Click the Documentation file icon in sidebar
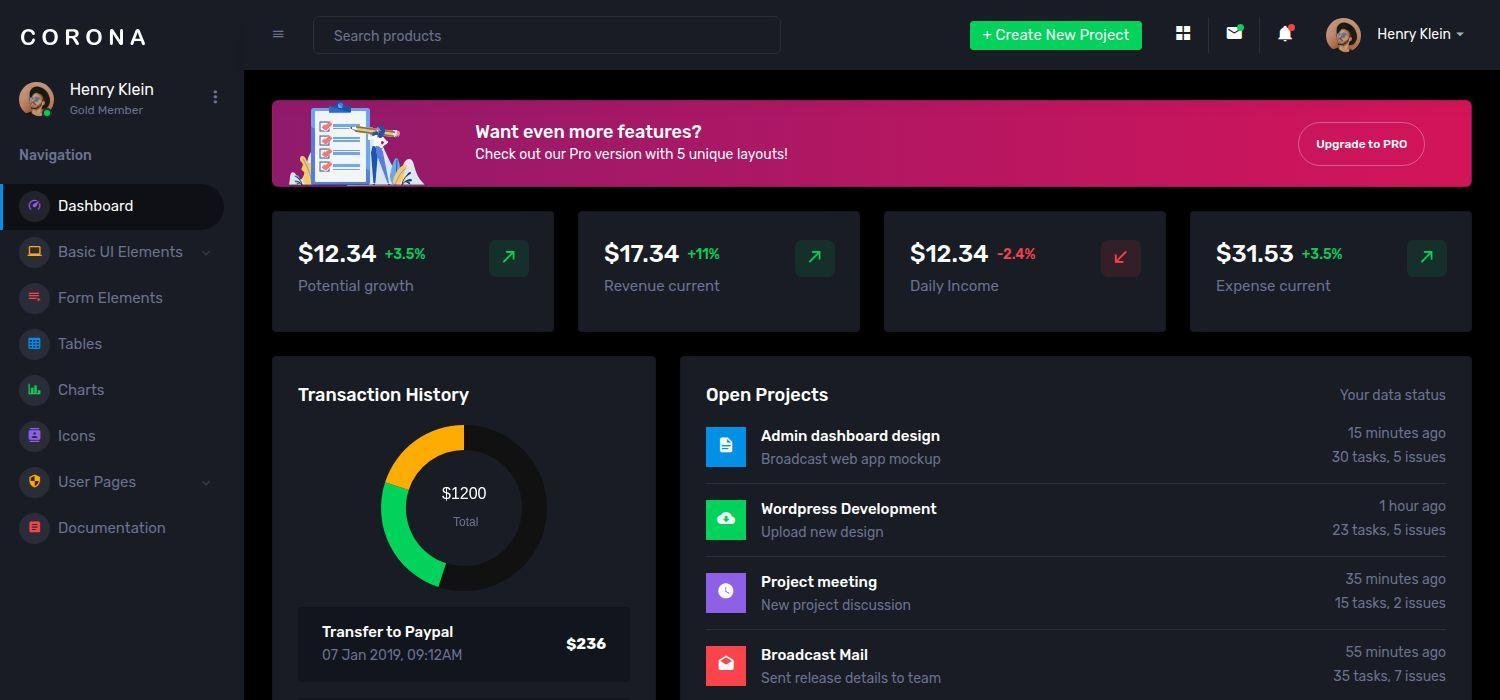This screenshot has height=700, width=1500. pyautogui.click(x=34, y=528)
